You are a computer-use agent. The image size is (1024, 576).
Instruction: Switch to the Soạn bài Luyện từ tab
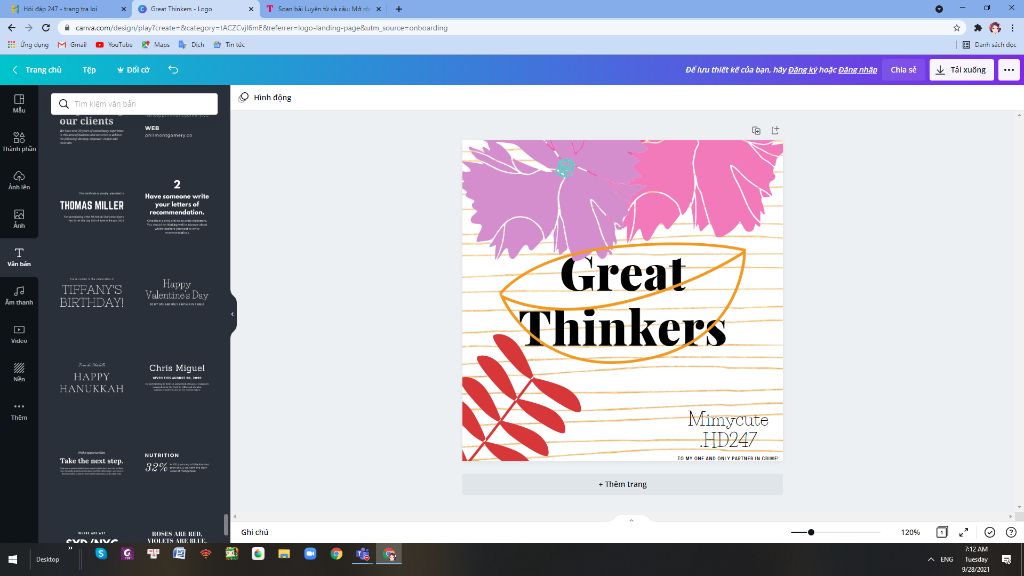(325, 9)
